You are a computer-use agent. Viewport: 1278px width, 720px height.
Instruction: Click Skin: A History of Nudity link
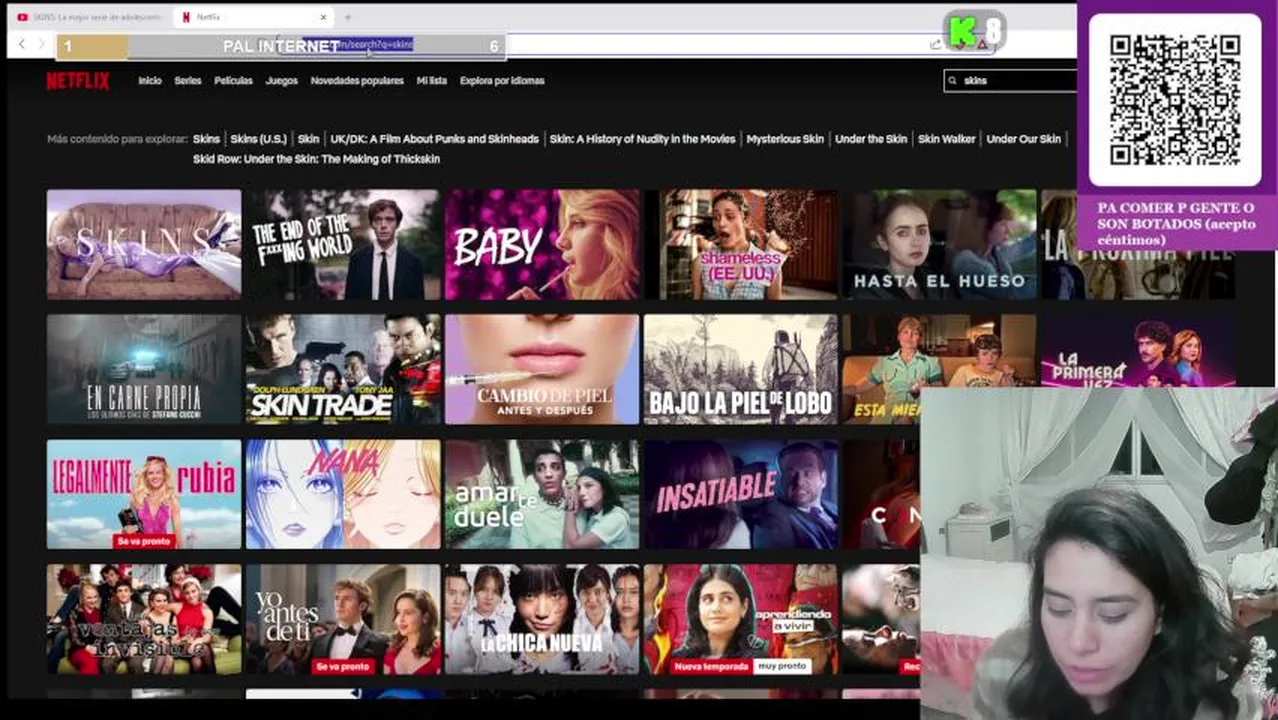(642, 139)
